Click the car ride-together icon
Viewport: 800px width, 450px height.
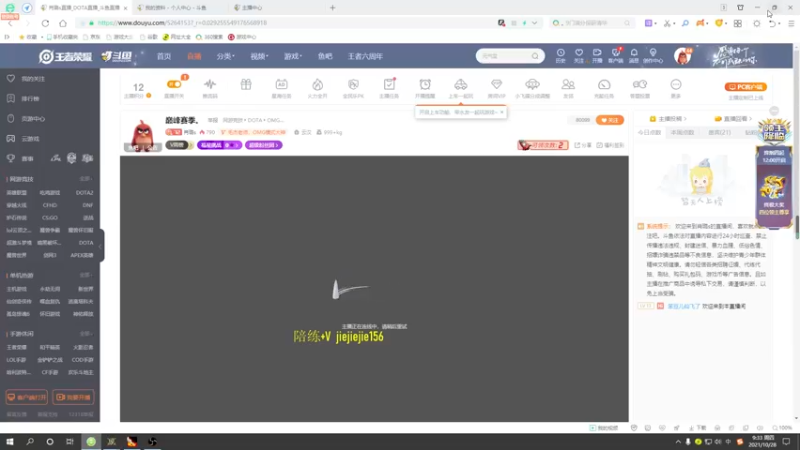(461, 84)
